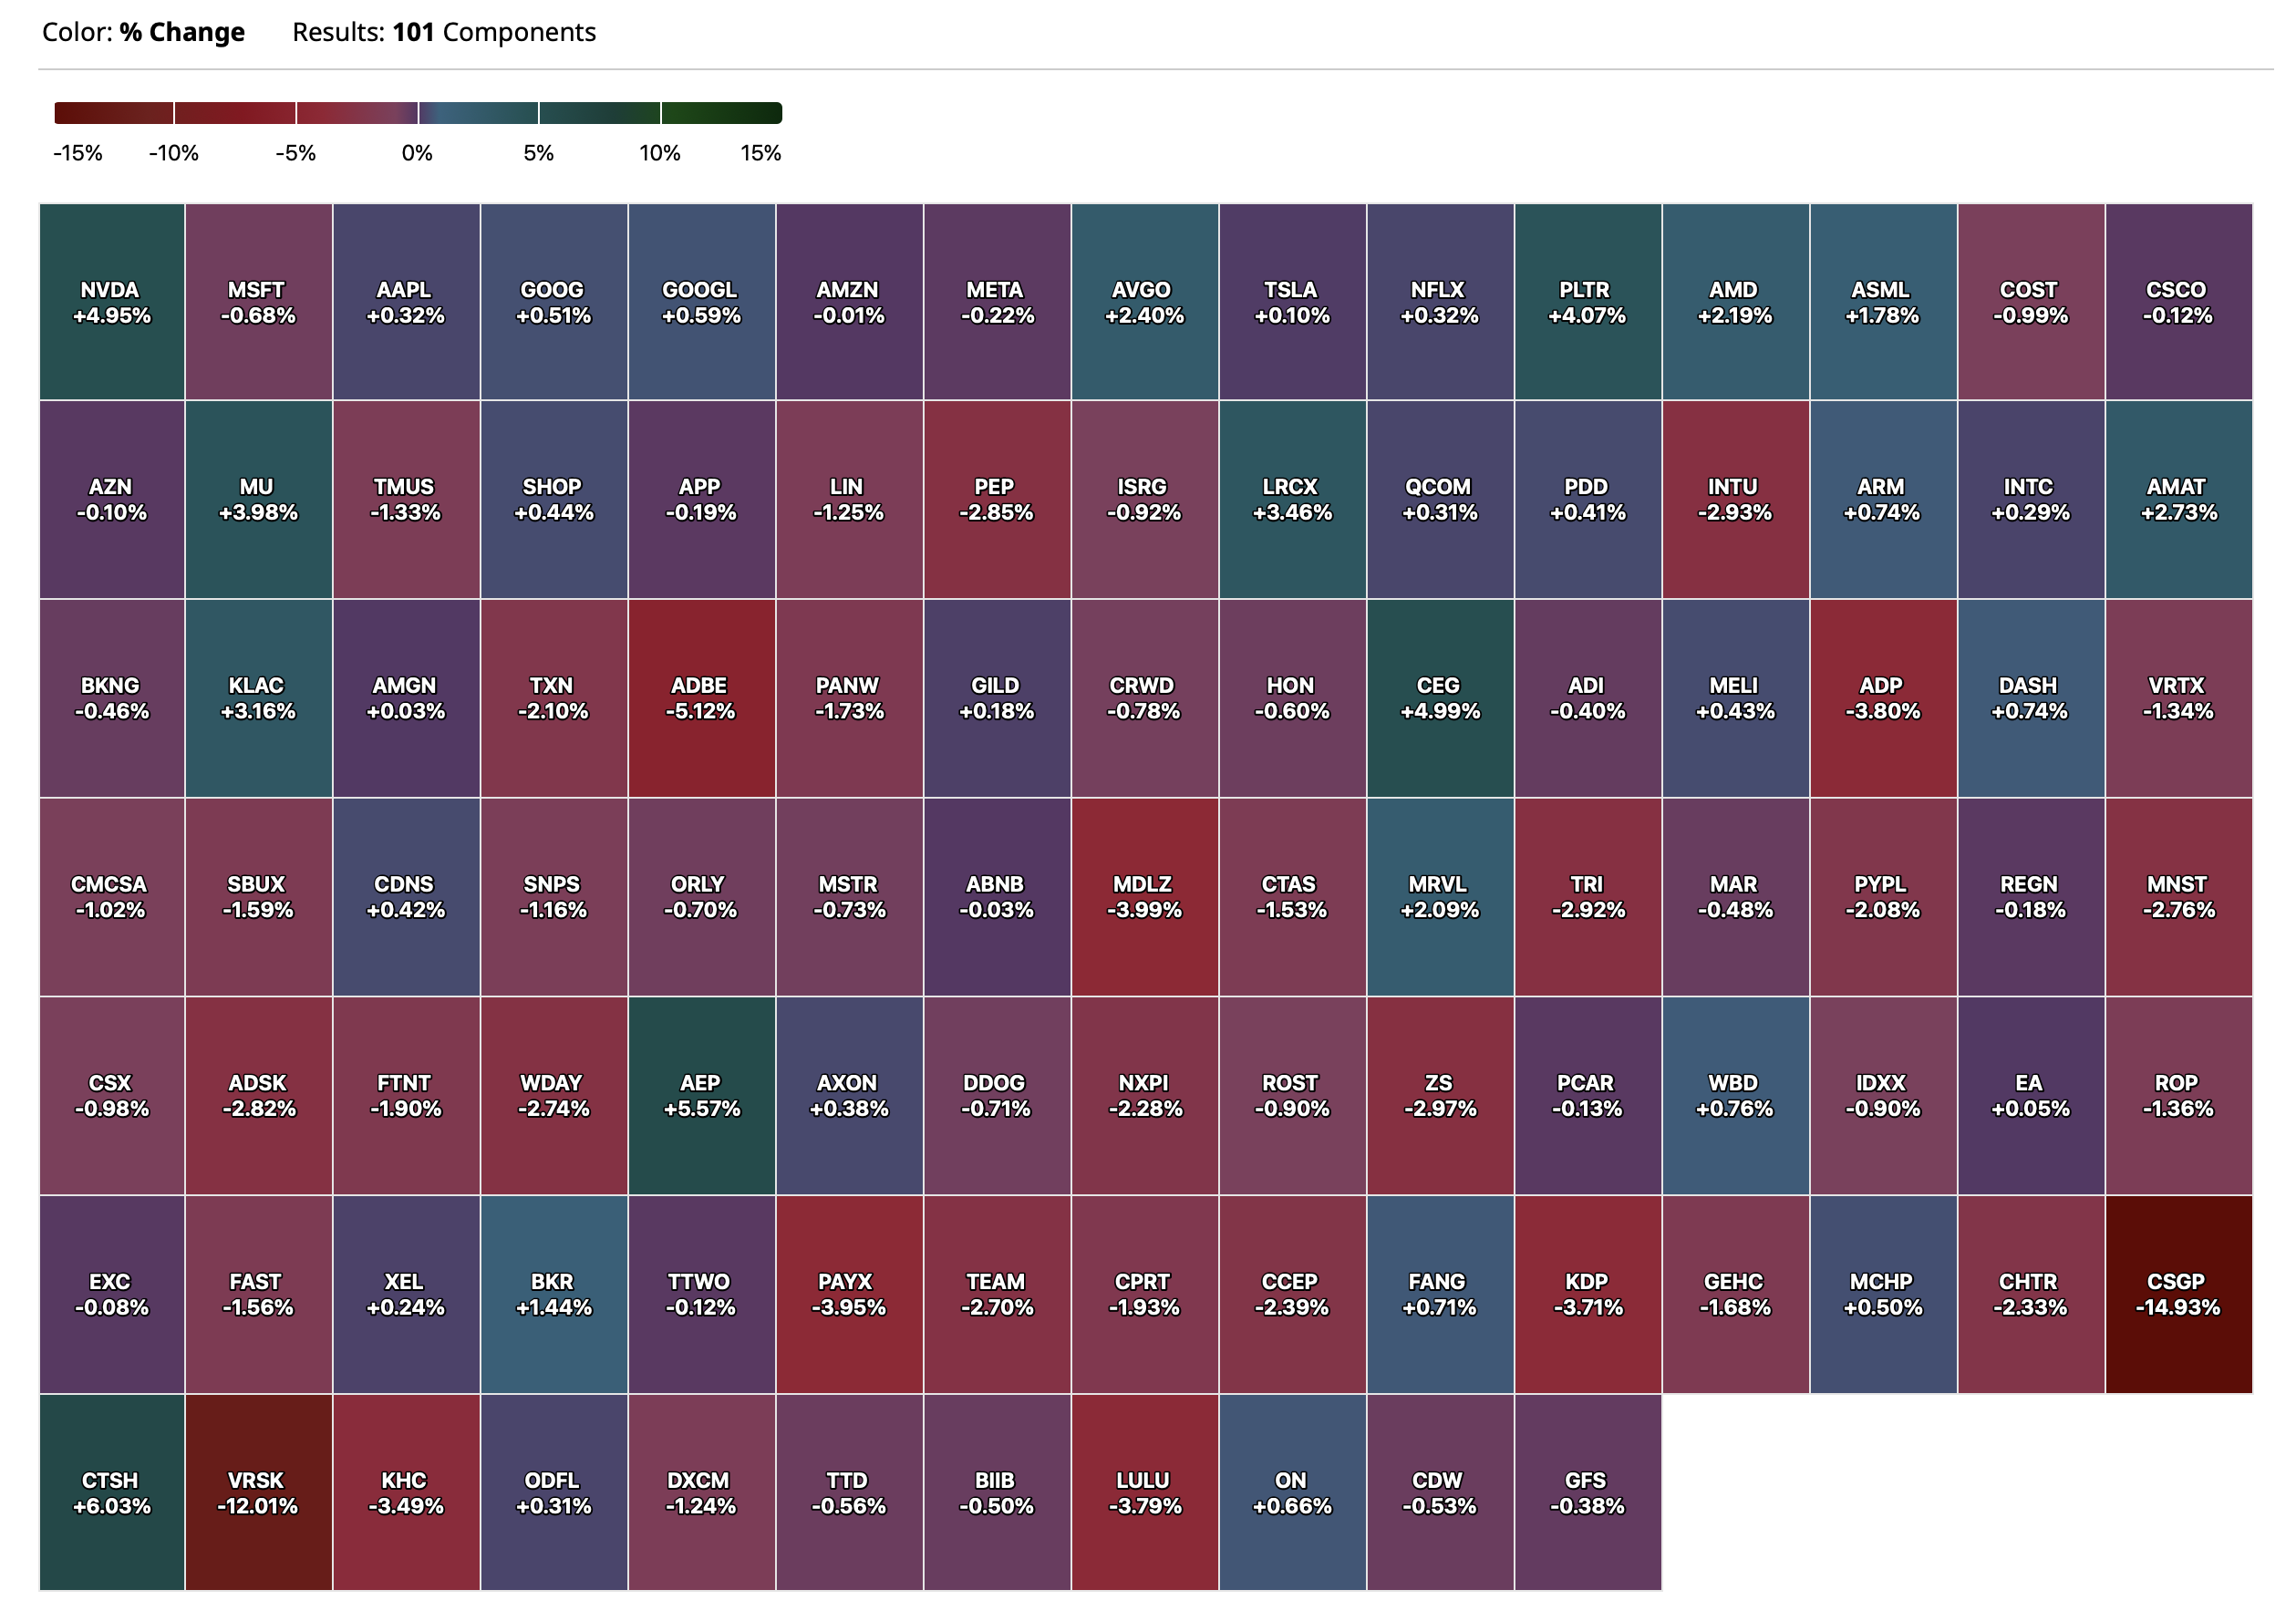Open the PLTR +4.07% tile
The image size is (2296, 1621).
[x=1587, y=302]
